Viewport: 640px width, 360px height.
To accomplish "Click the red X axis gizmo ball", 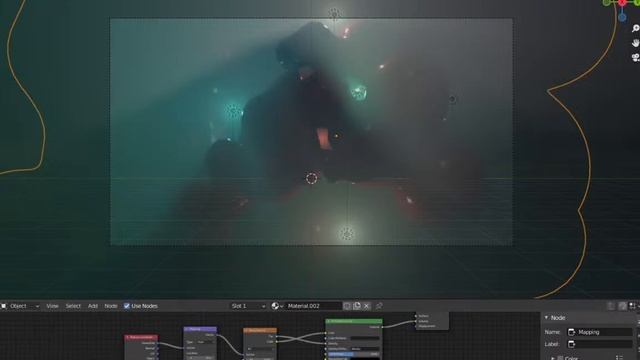I will pos(622,2).
